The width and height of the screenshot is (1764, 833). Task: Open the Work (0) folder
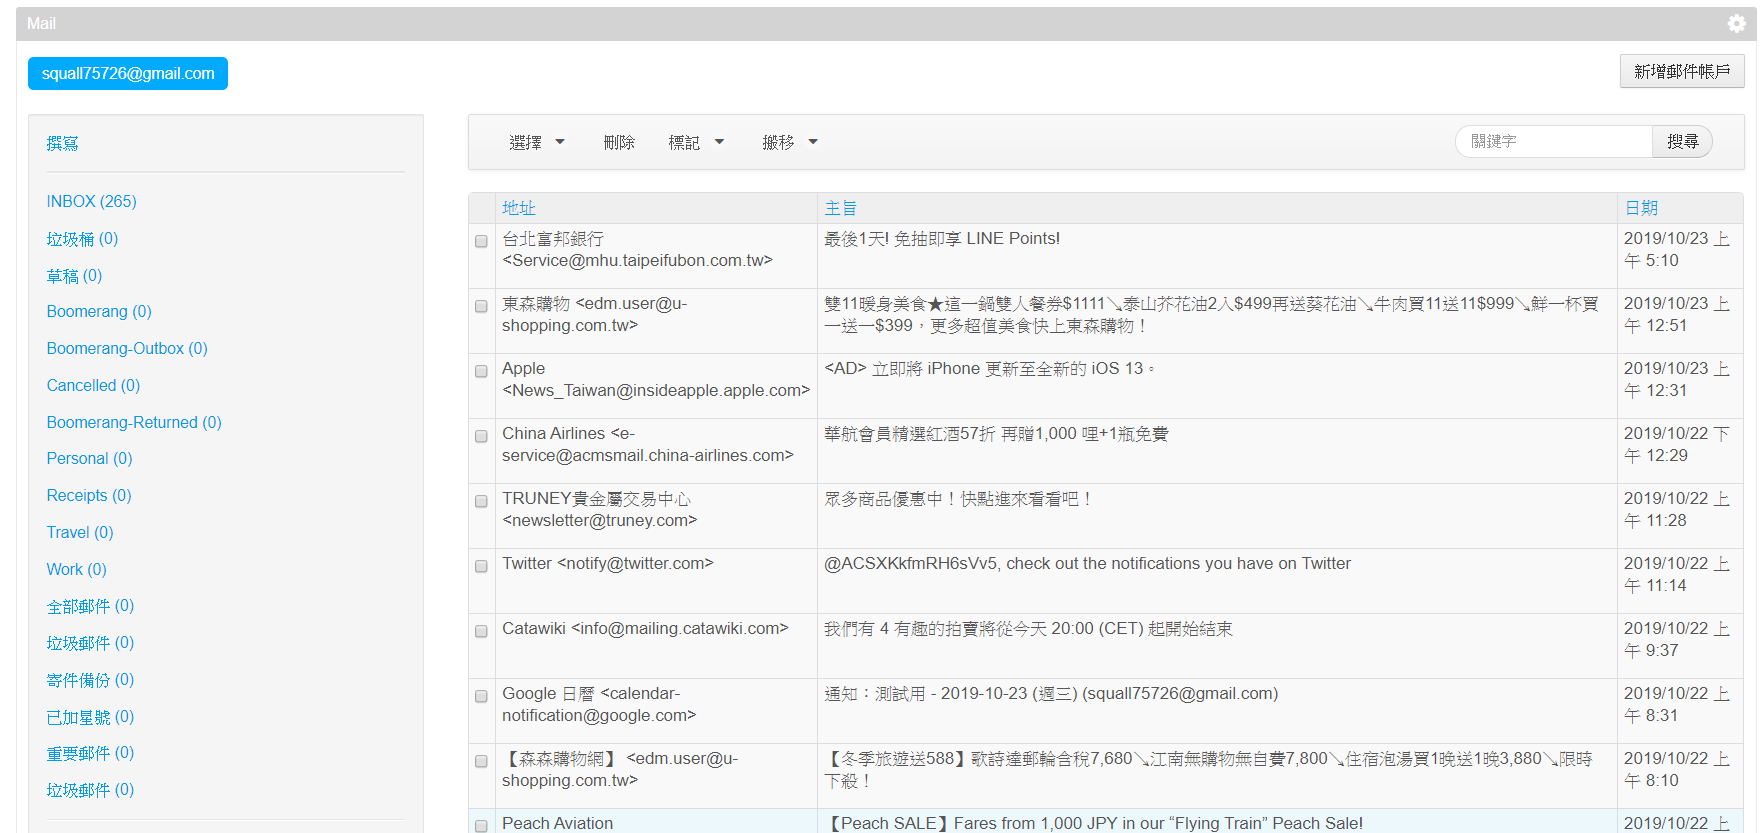[x=76, y=569]
